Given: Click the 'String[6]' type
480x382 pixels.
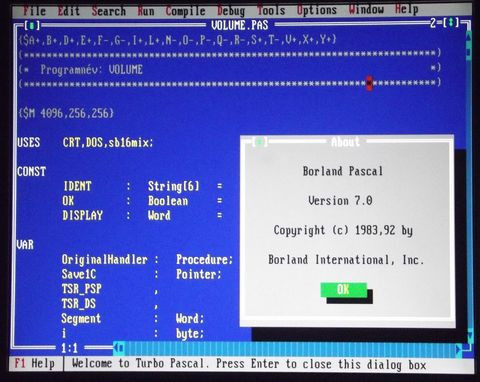Looking at the screenshot, I should 174,186.
